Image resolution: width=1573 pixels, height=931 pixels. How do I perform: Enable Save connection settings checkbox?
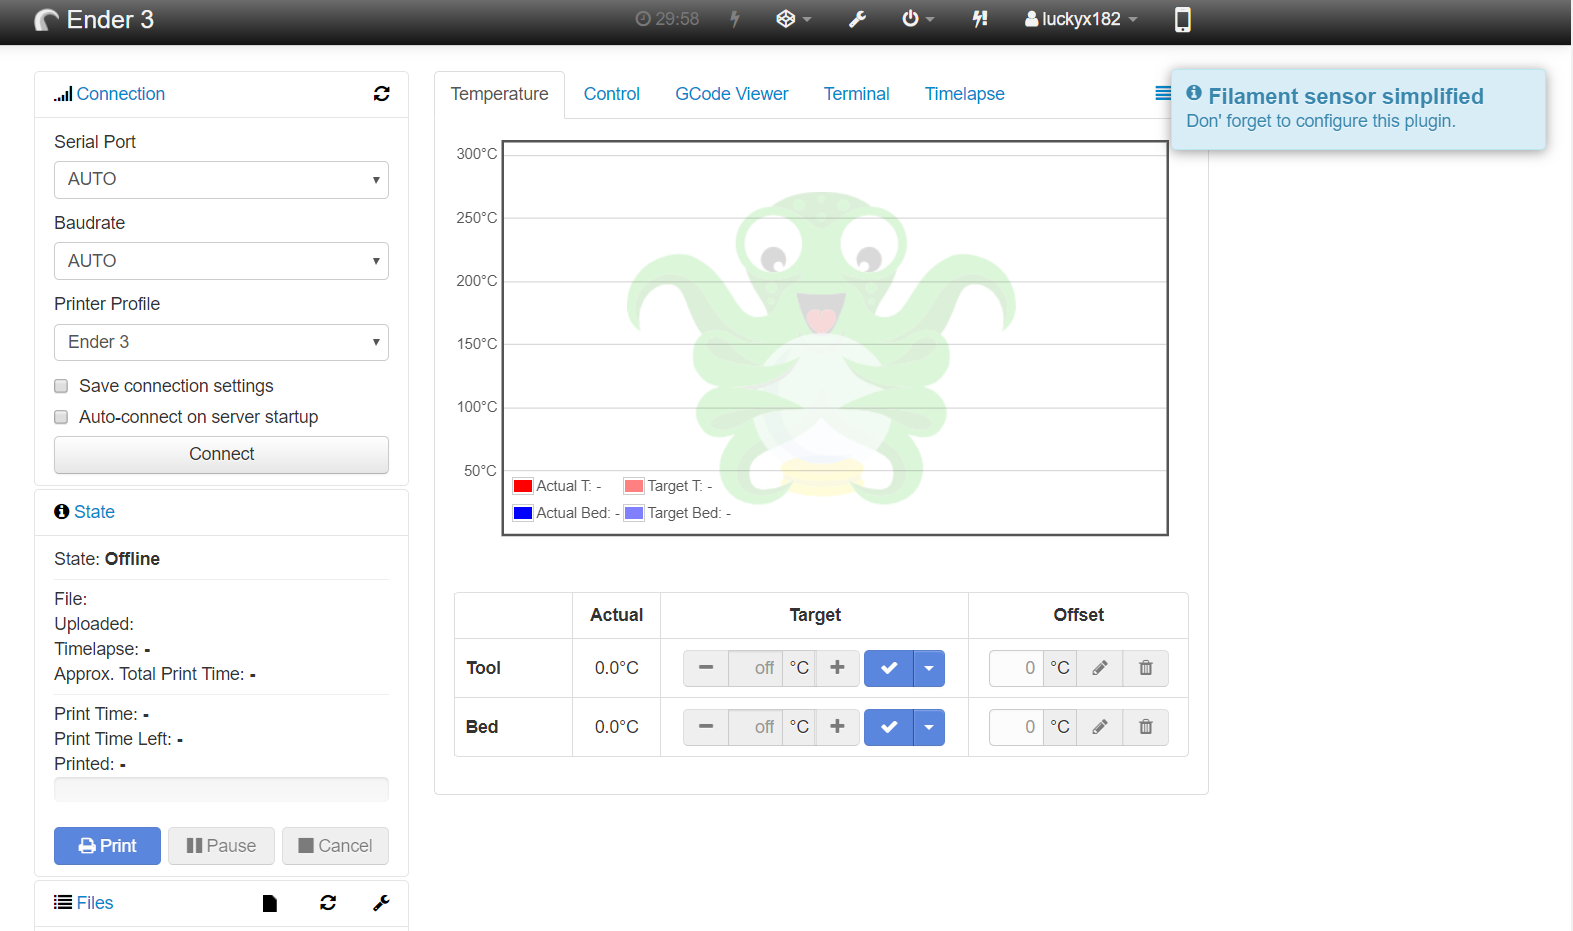point(61,386)
